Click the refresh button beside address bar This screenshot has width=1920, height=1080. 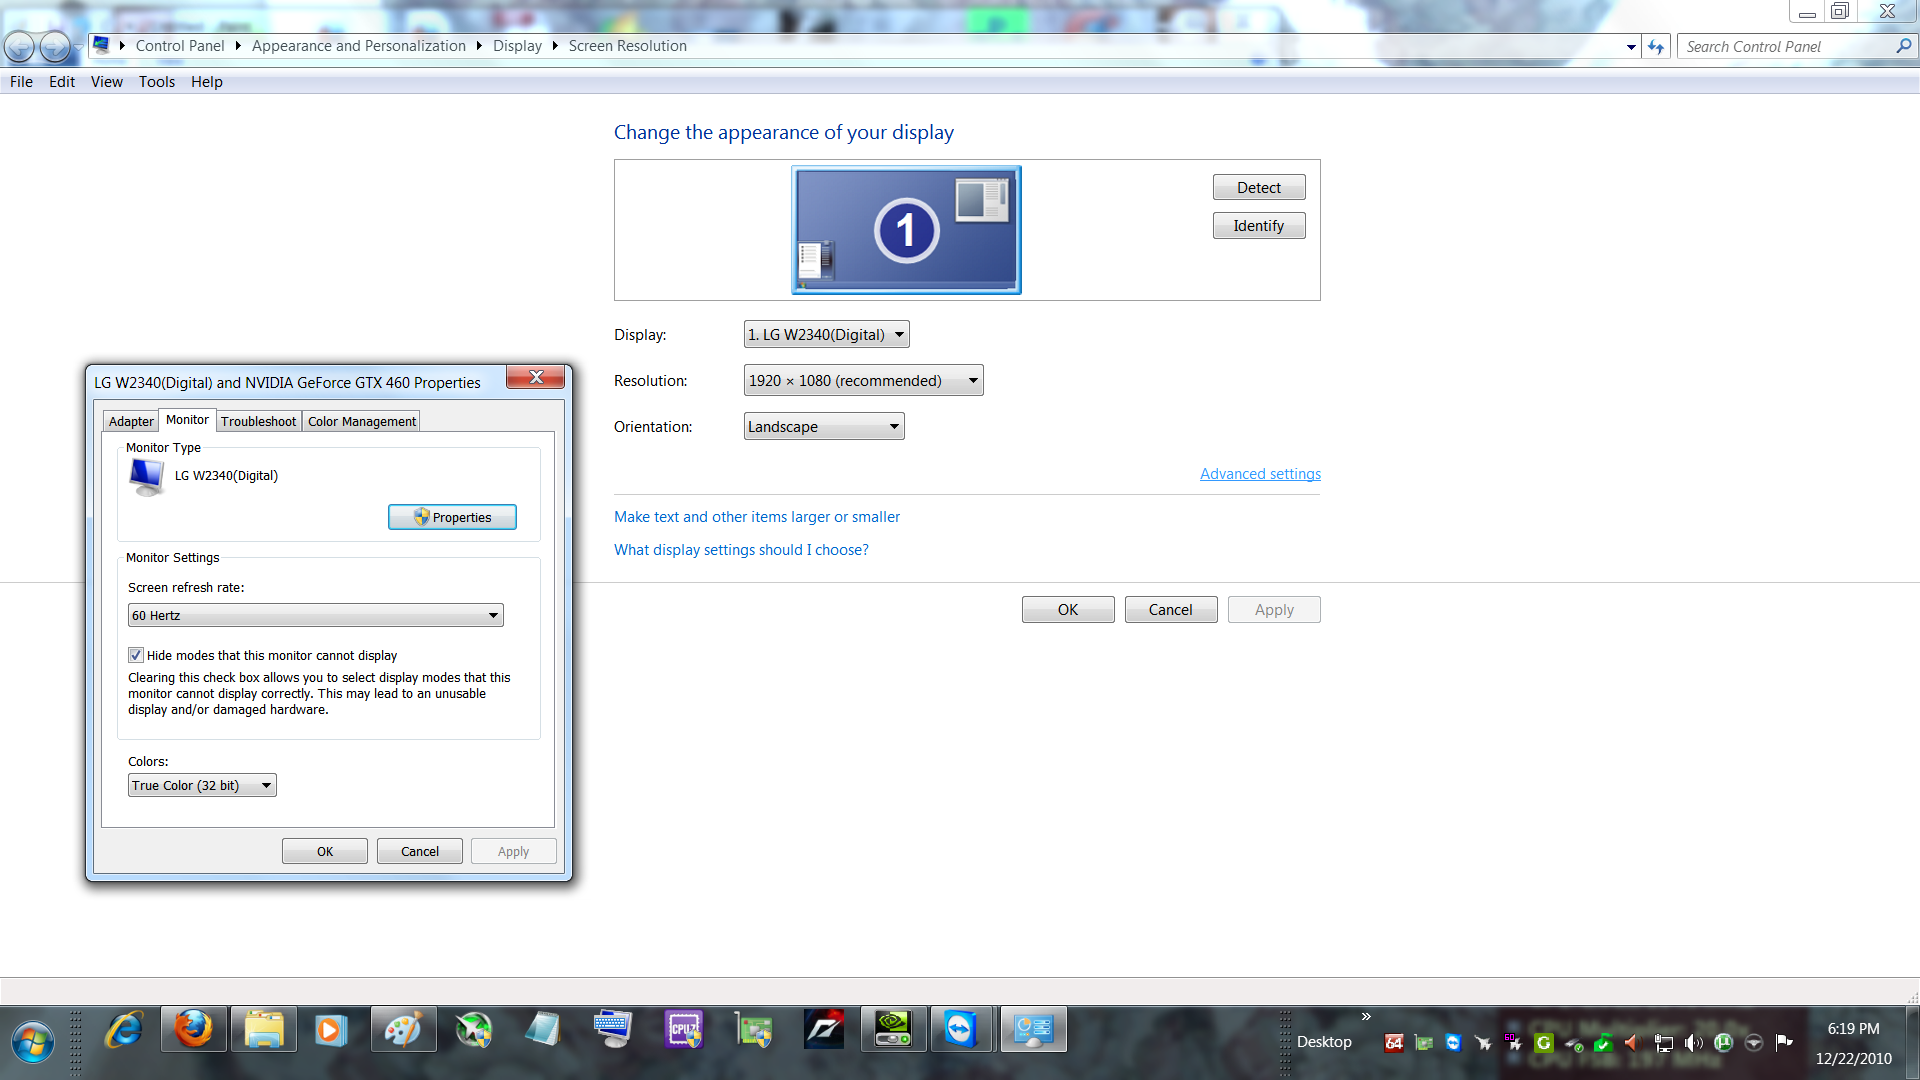tap(1656, 47)
